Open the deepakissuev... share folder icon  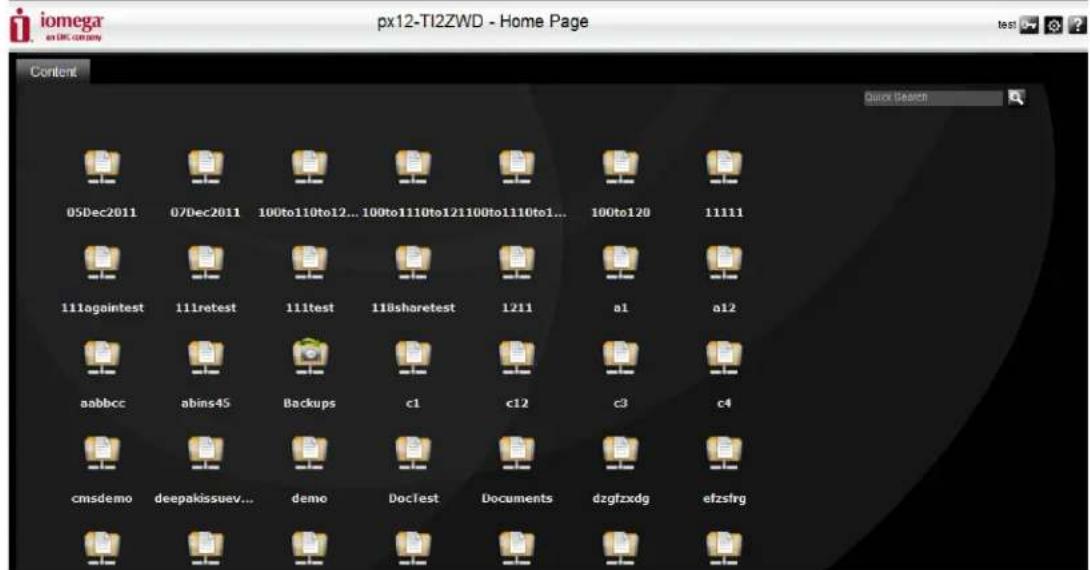205,453
